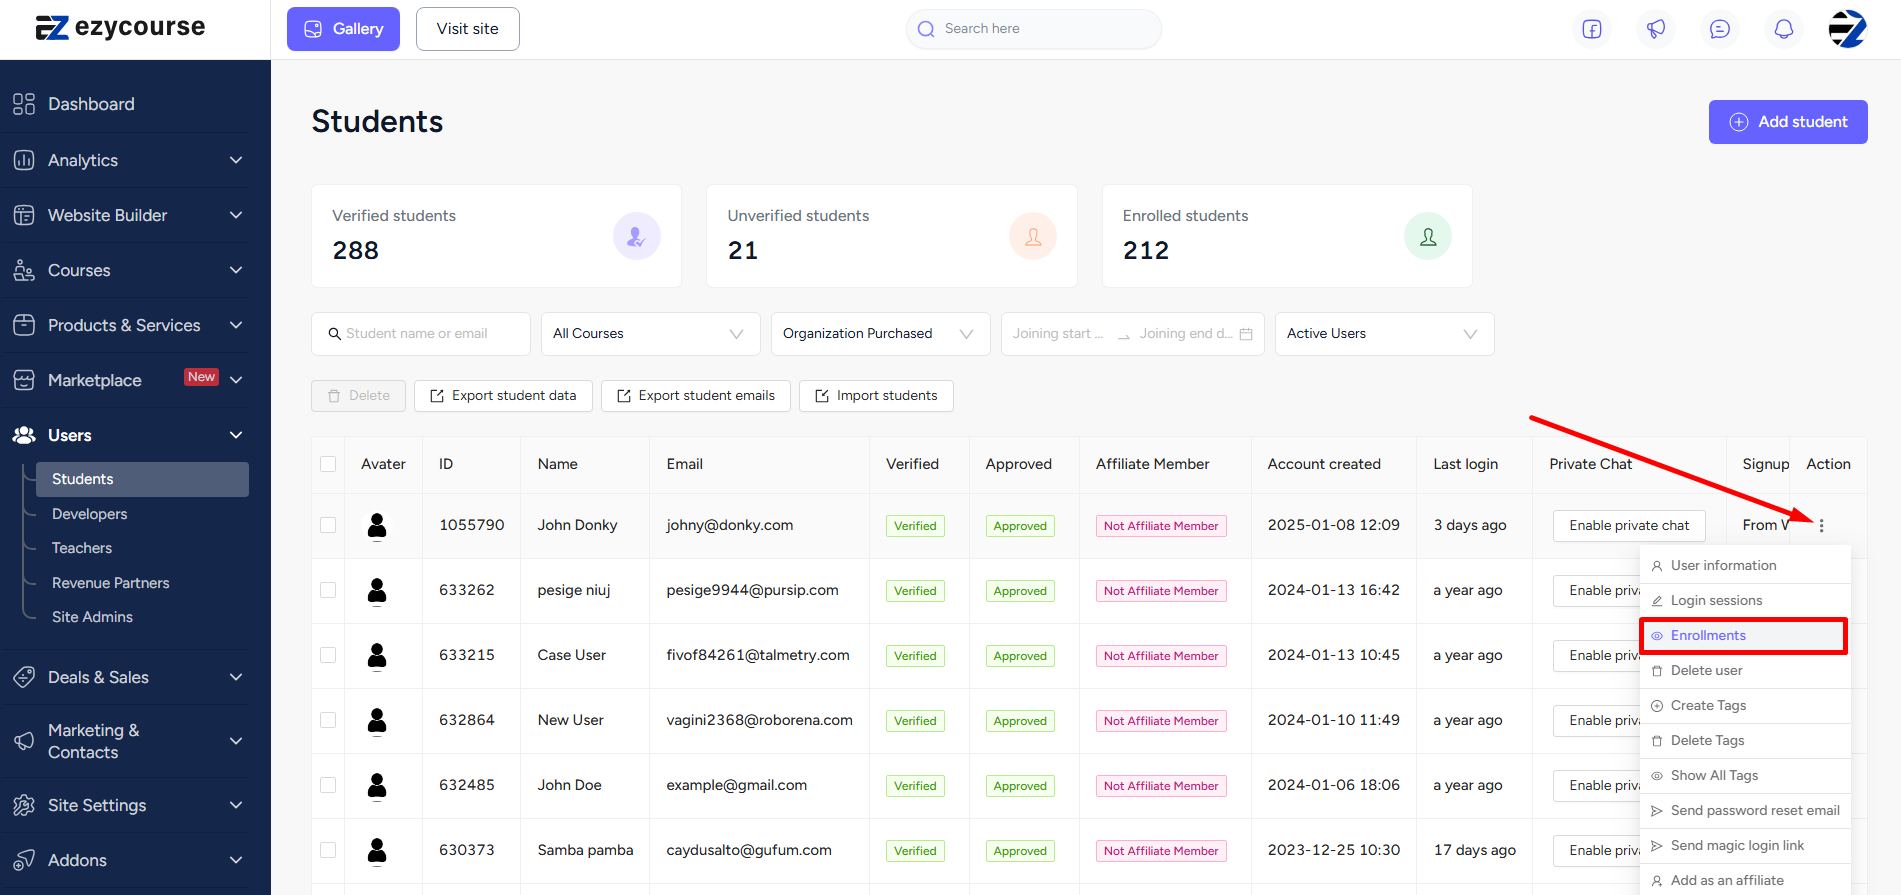The image size is (1901, 895).
Task: Click the search magnifier in the top search bar
Action: 926,29
